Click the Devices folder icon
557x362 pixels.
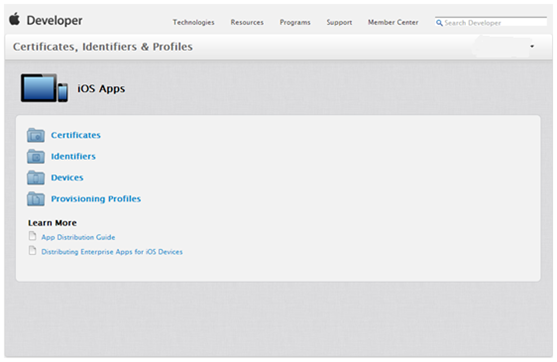click(x=36, y=178)
